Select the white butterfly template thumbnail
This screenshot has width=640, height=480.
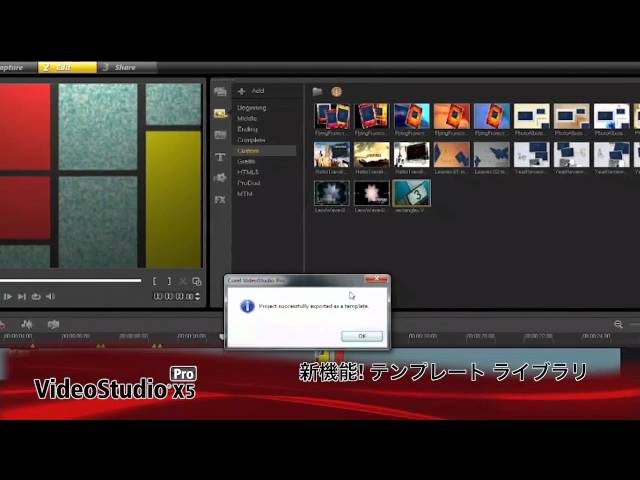click(x=492, y=155)
